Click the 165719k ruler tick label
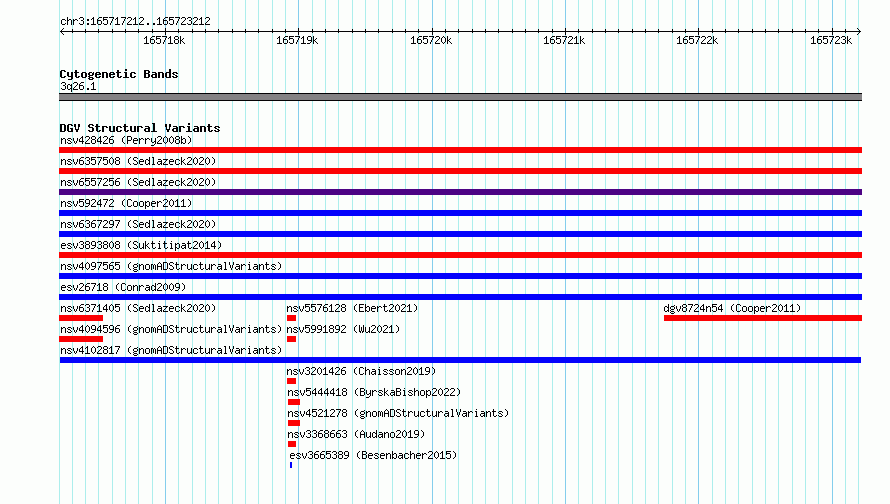Image resolution: width=890 pixels, height=504 pixels. pos(297,40)
